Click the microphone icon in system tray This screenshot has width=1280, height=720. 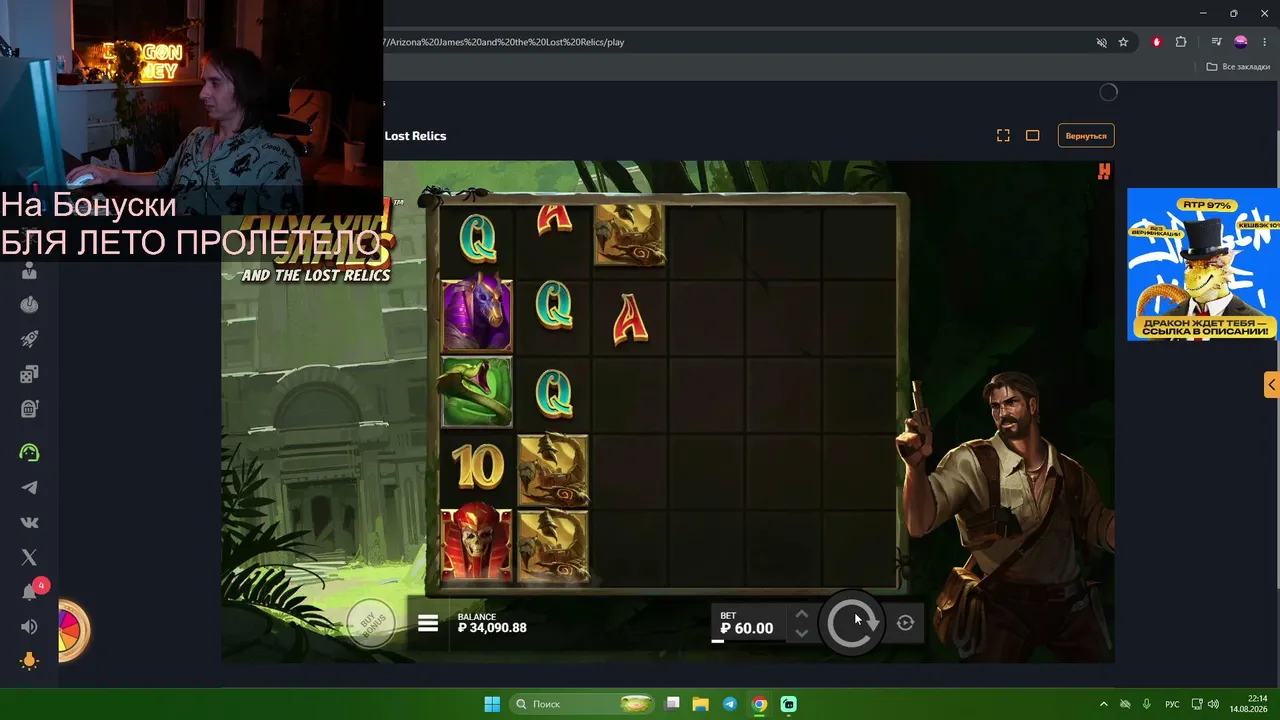coord(1146,704)
